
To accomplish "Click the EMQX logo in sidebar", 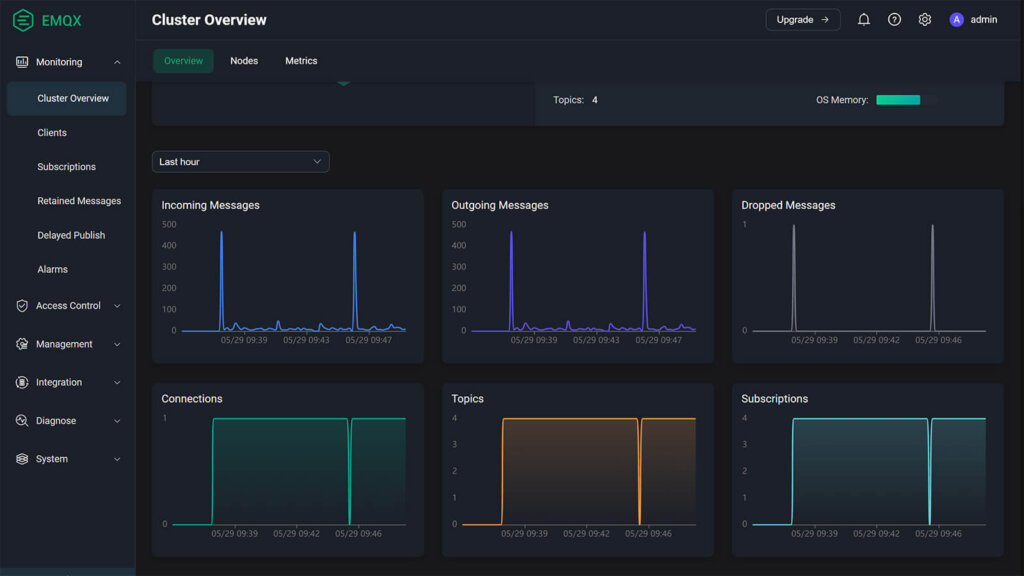I will point(44,19).
